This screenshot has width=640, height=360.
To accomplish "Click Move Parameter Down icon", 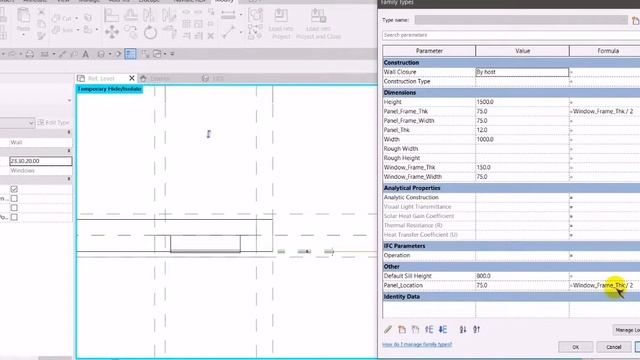I will pyautogui.click(x=443, y=329).
